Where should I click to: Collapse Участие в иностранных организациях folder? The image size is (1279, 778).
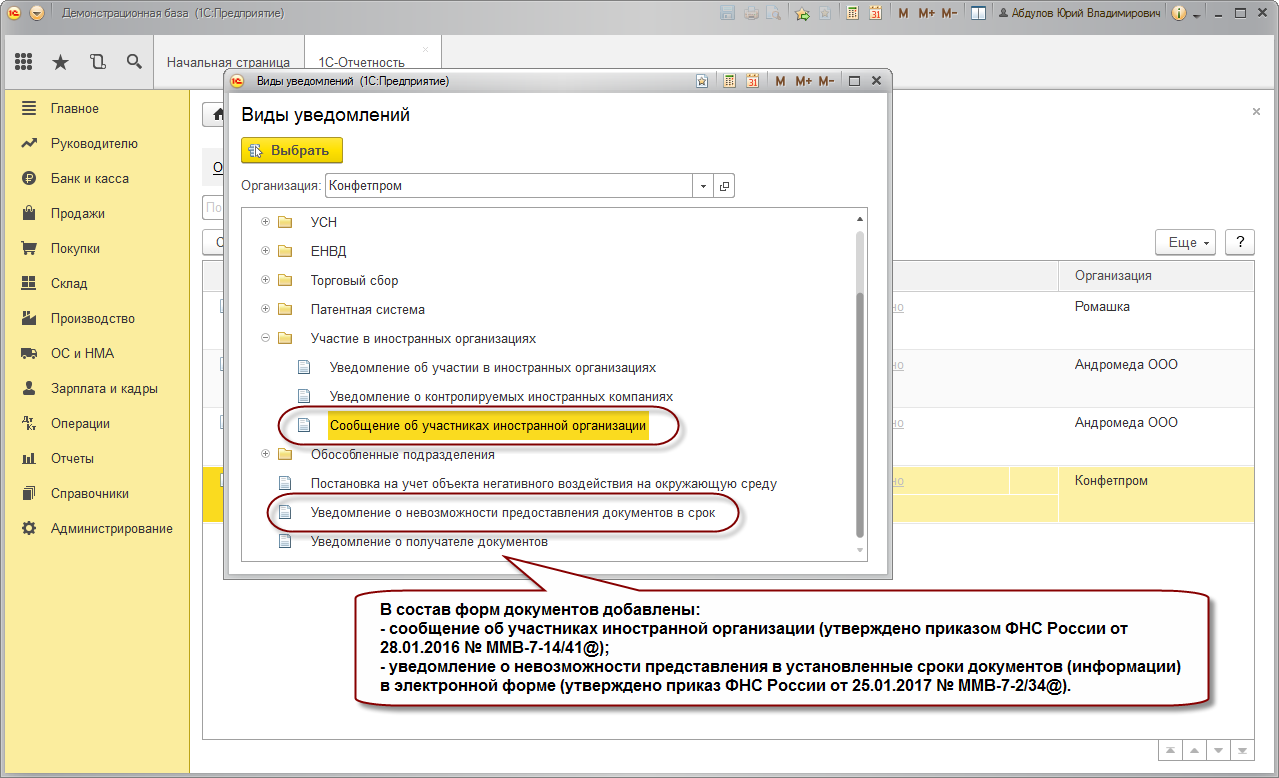(265, 338)
